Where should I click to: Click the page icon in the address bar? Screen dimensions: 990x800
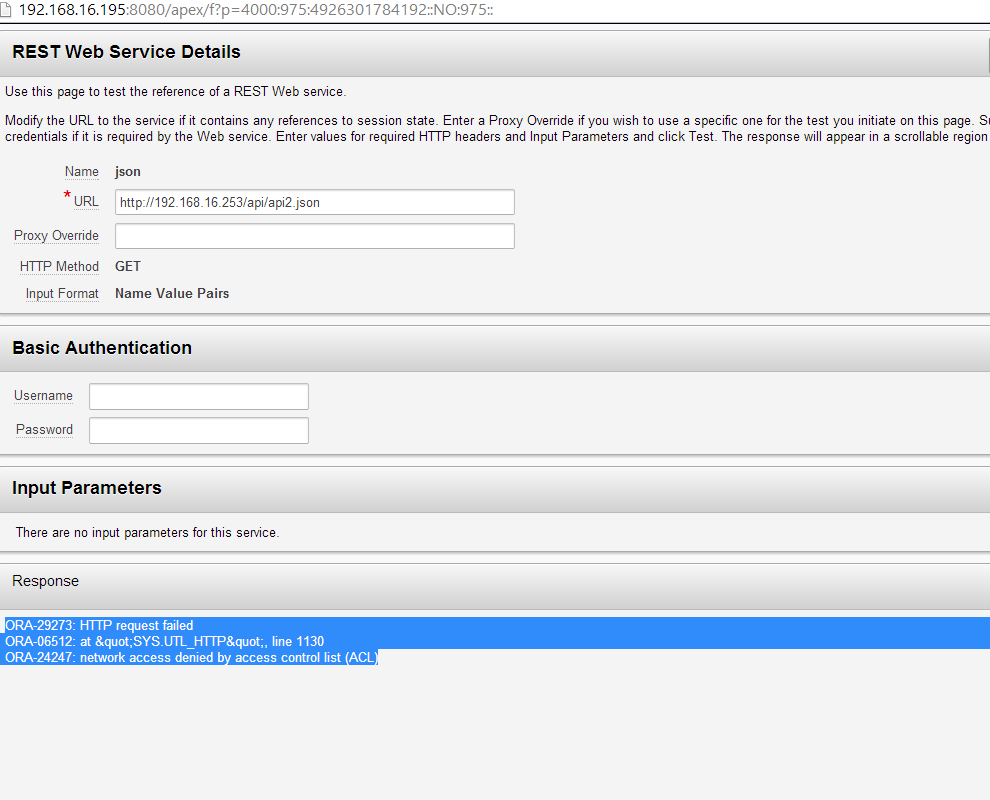click(9, 9)
